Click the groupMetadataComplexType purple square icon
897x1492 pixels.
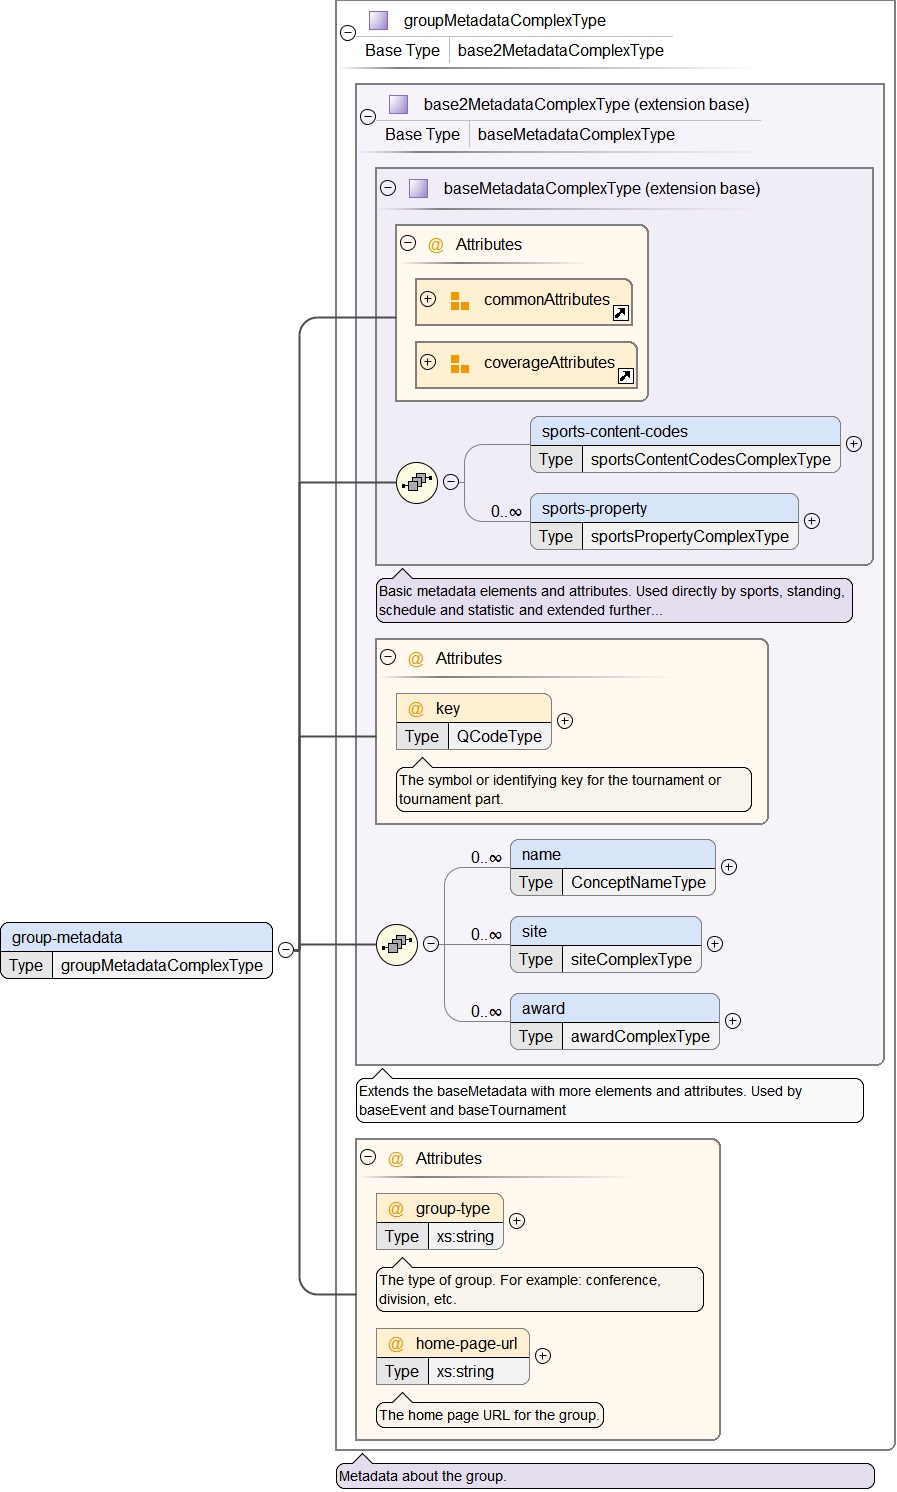coord(378,20)
